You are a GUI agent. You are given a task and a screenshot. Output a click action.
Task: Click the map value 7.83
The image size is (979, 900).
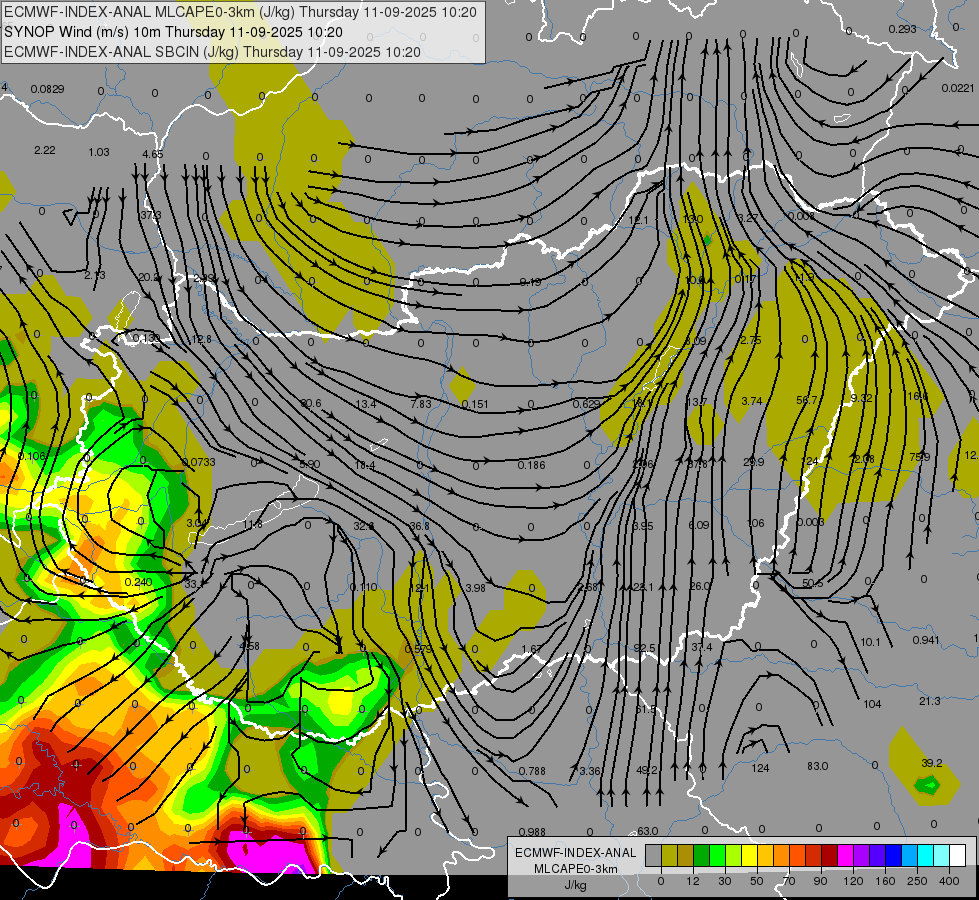point(421,404)
